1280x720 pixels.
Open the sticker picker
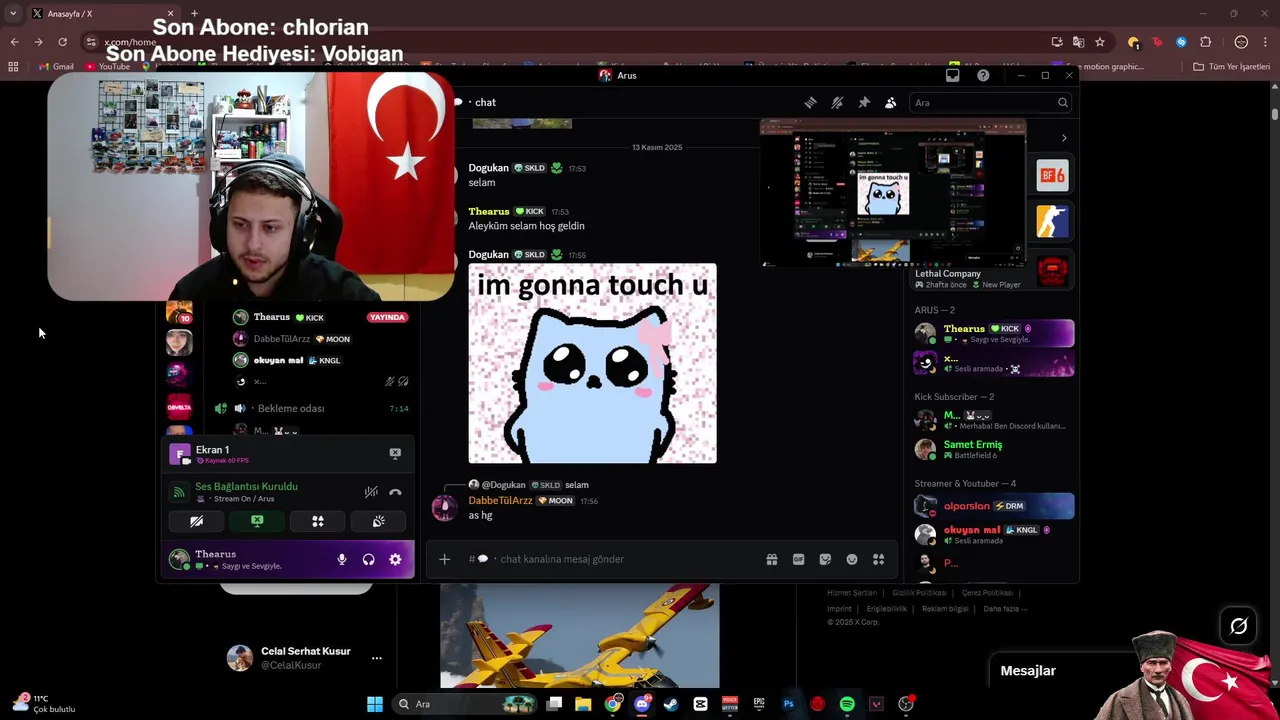coord(825,559)
